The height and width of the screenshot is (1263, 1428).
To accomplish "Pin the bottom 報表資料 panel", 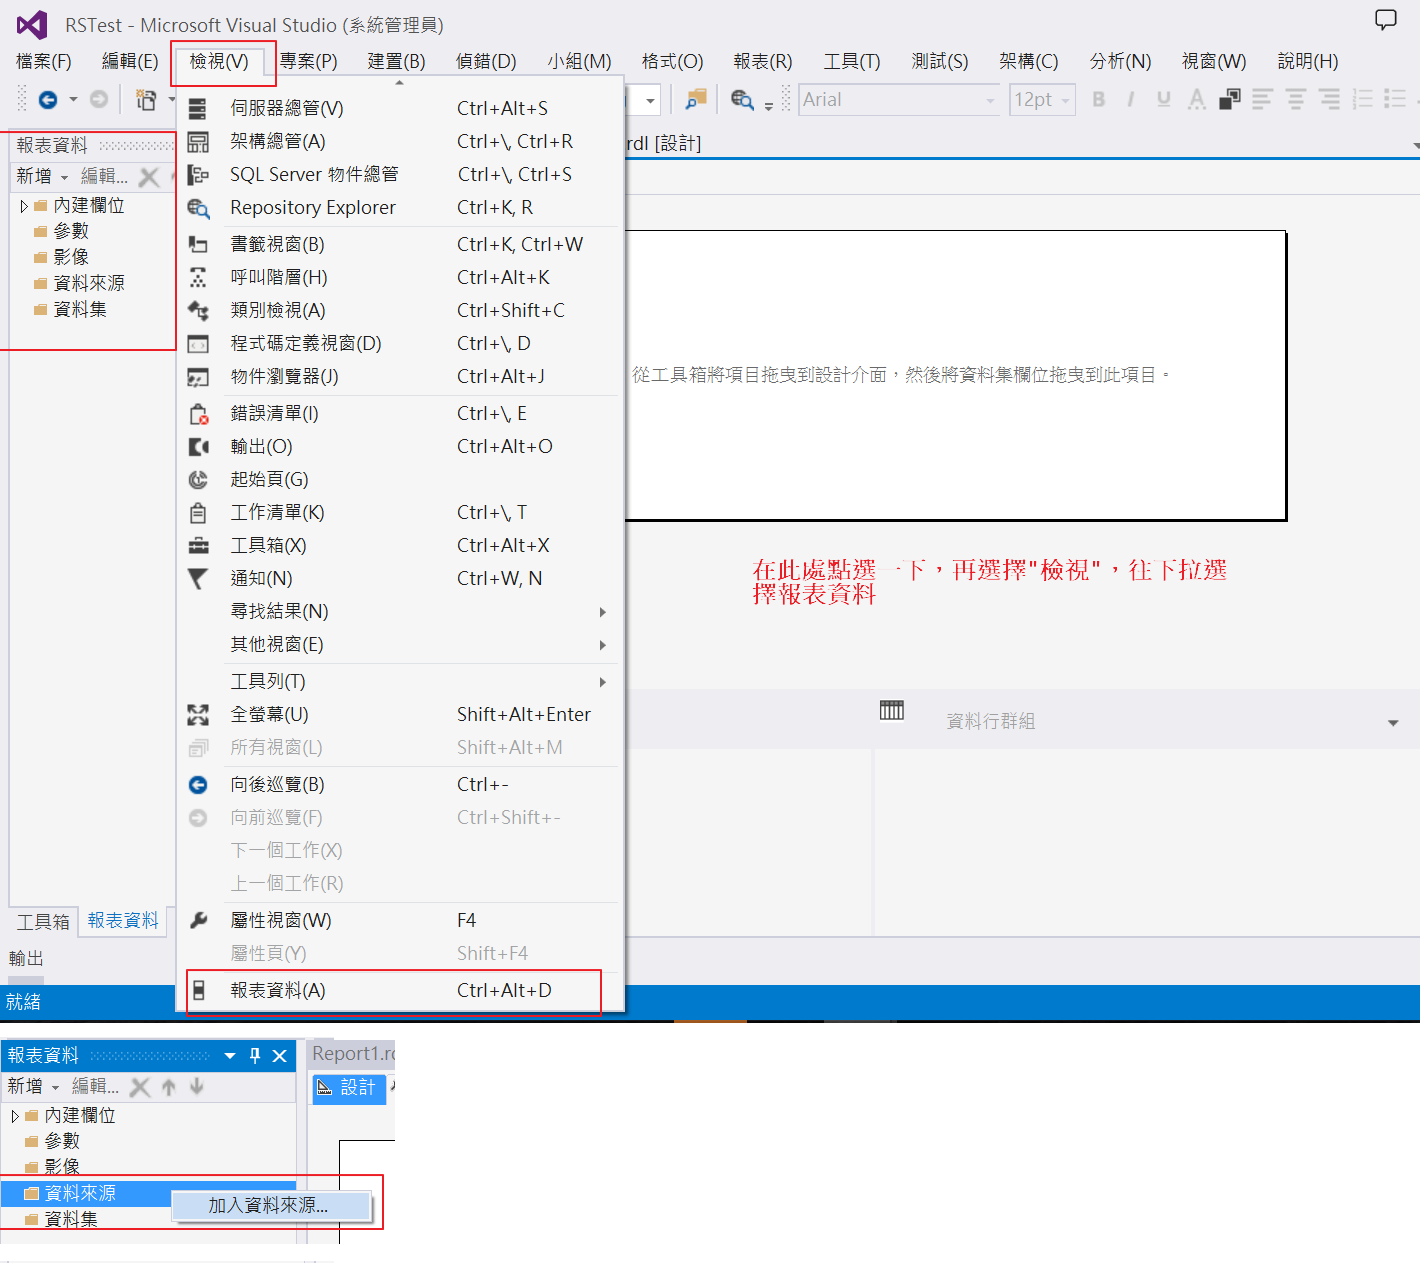I will coord(255,1056).
